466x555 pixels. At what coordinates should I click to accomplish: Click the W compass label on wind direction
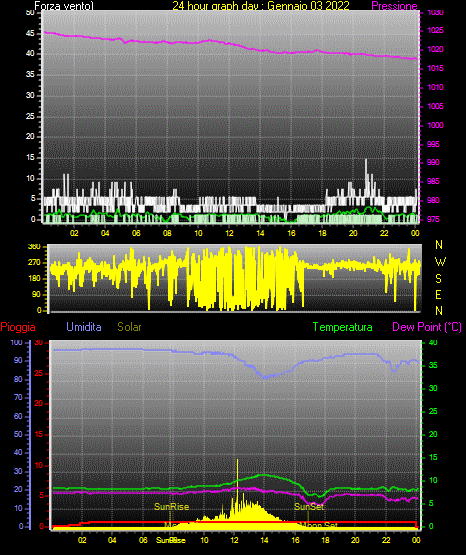(x=440, y=262)
